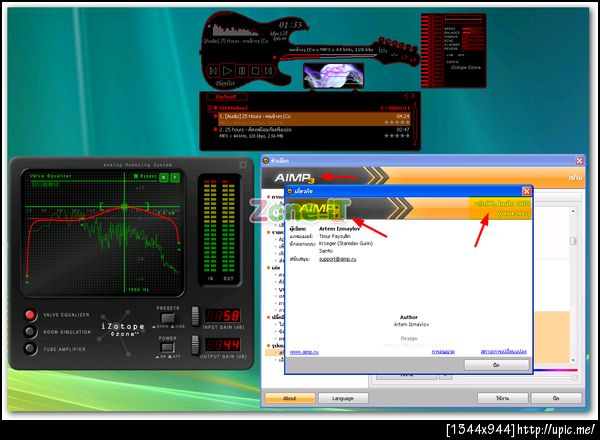
Task: Toggle the Tube Amplifier button in Ozone
Action: [30, 349]
